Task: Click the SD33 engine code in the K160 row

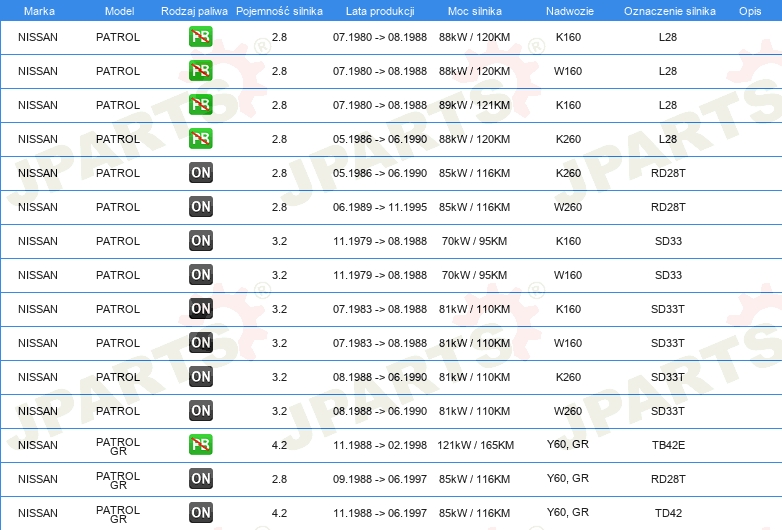Action: [668, 241]
